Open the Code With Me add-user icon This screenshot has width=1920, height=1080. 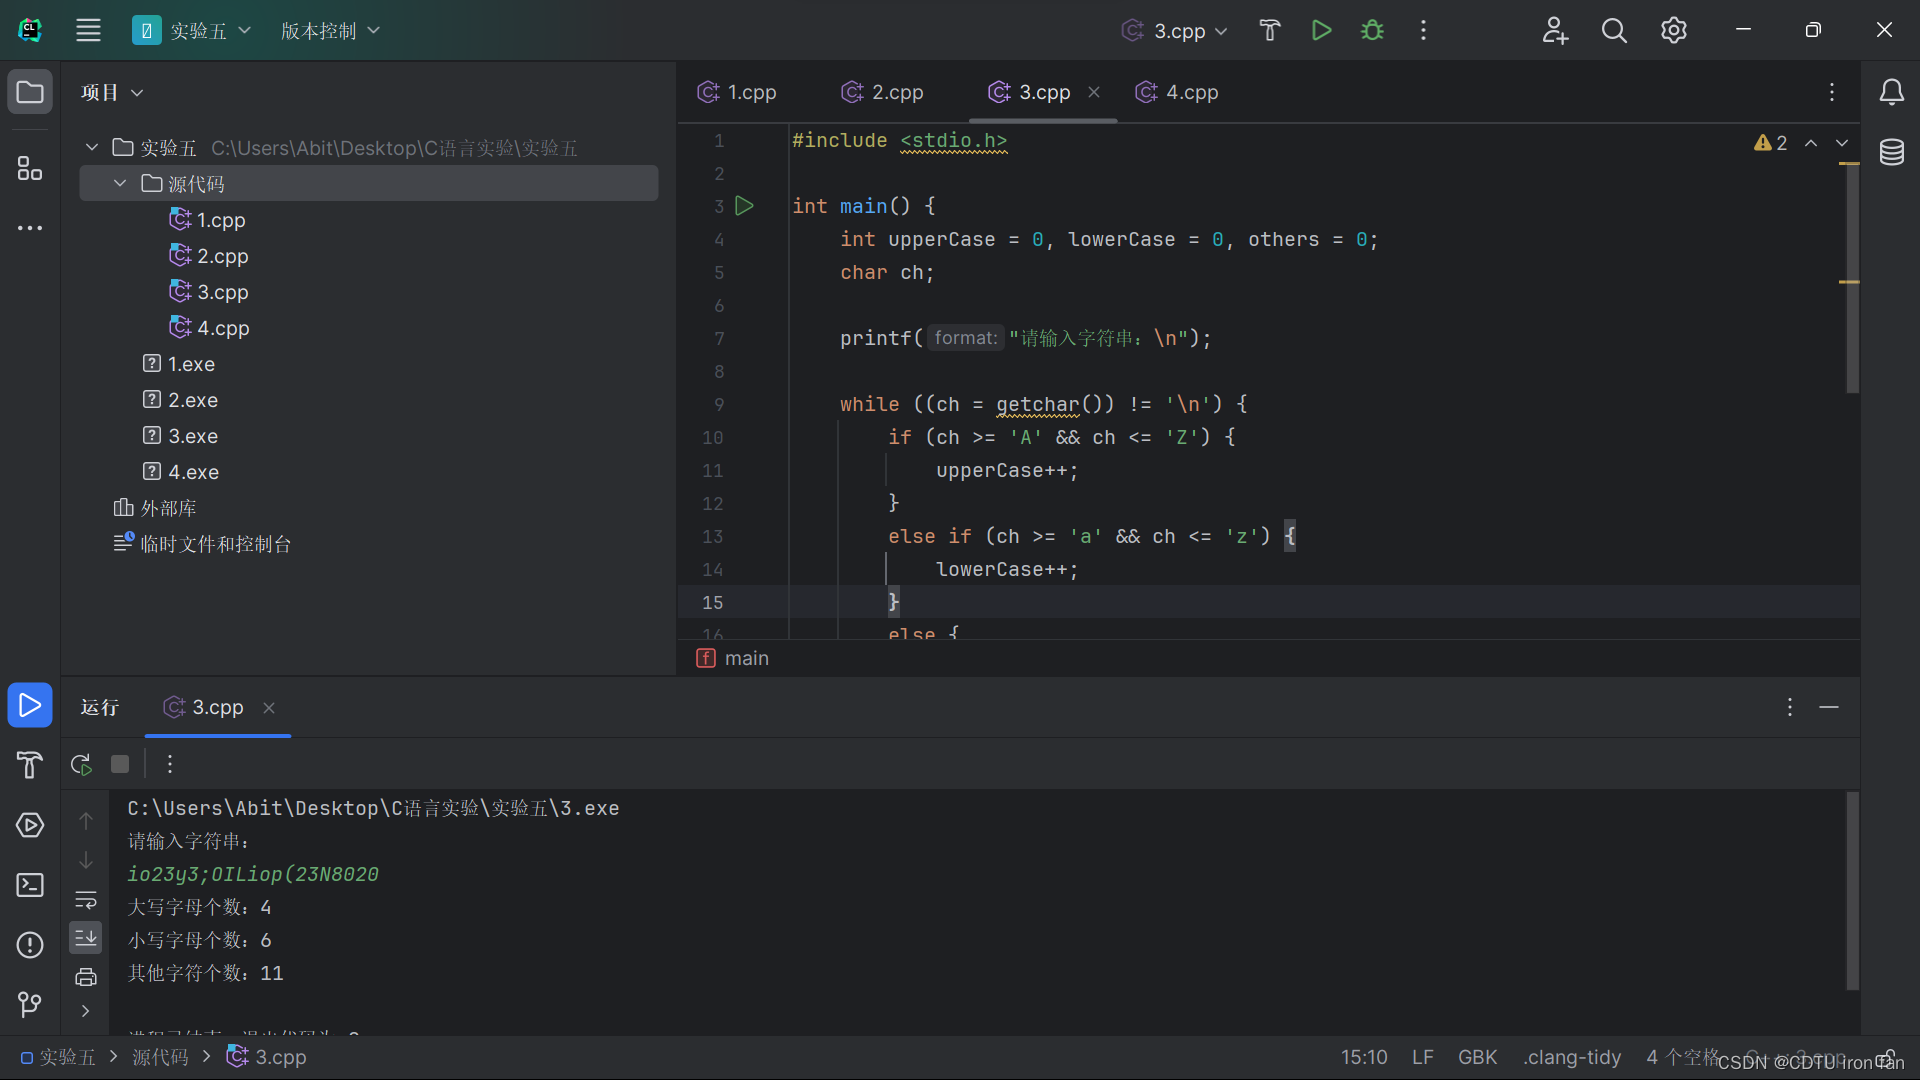pos(1554,30)
